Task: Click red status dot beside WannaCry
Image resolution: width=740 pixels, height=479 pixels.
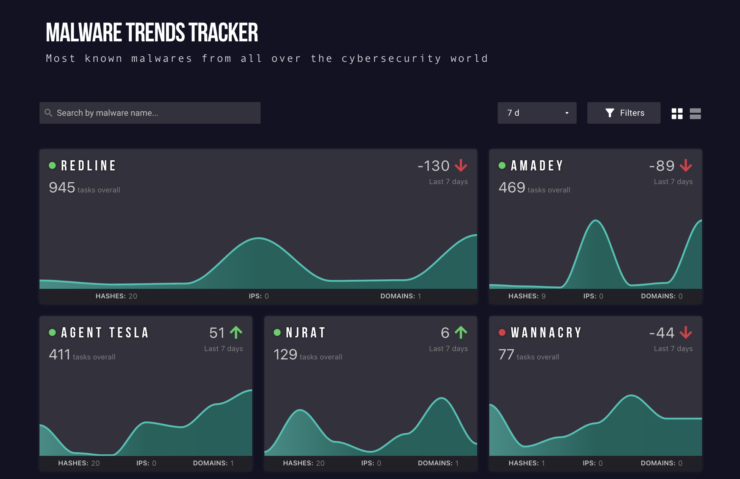Action: click(x=502, y=332)
